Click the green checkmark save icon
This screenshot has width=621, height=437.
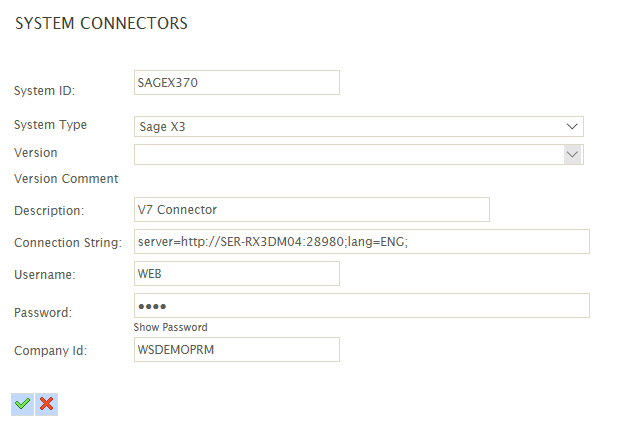click(22, 403)
